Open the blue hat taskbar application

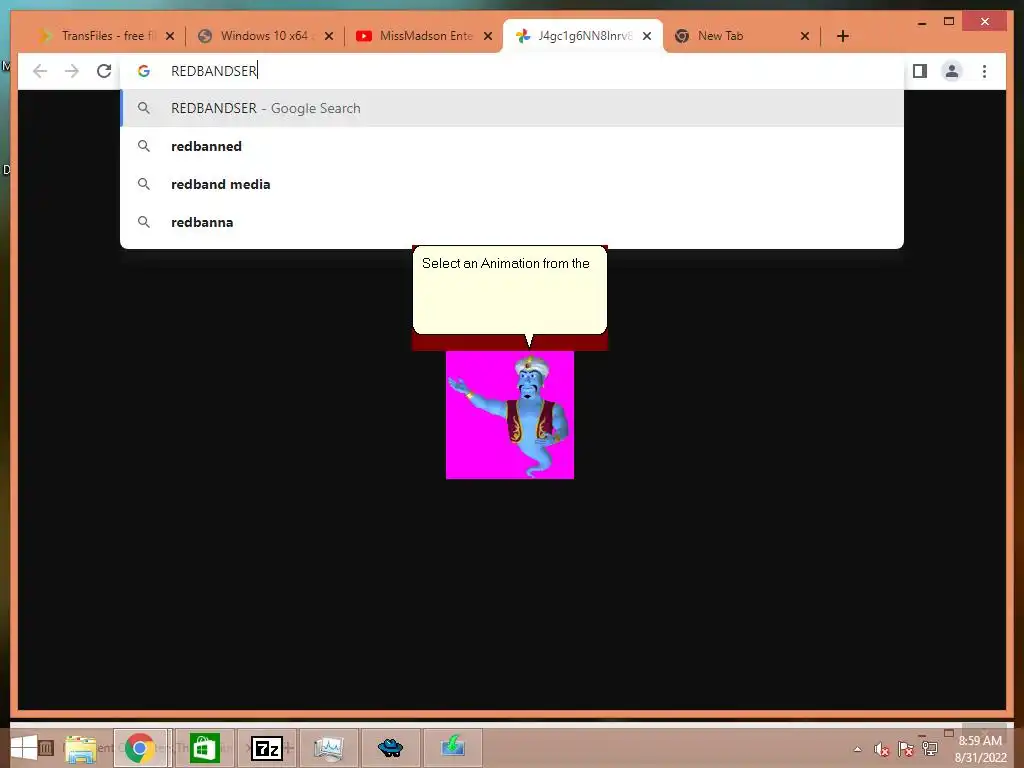[391, 748]
